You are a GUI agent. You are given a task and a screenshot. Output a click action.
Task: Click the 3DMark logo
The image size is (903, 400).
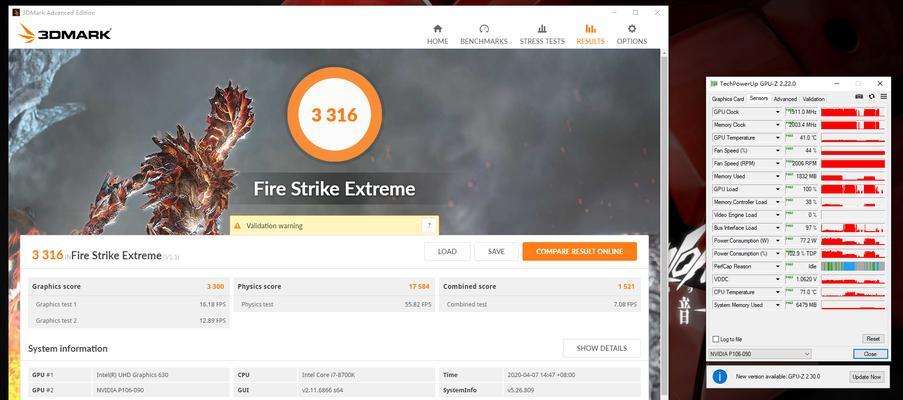(64, 33)
